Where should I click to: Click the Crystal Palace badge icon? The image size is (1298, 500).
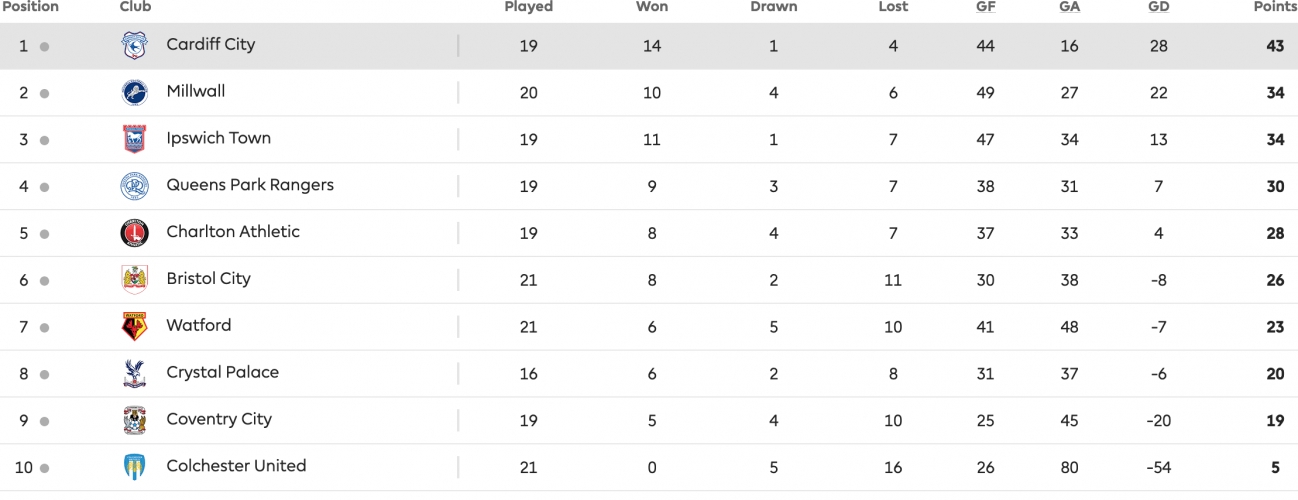(x=134, y=374)
